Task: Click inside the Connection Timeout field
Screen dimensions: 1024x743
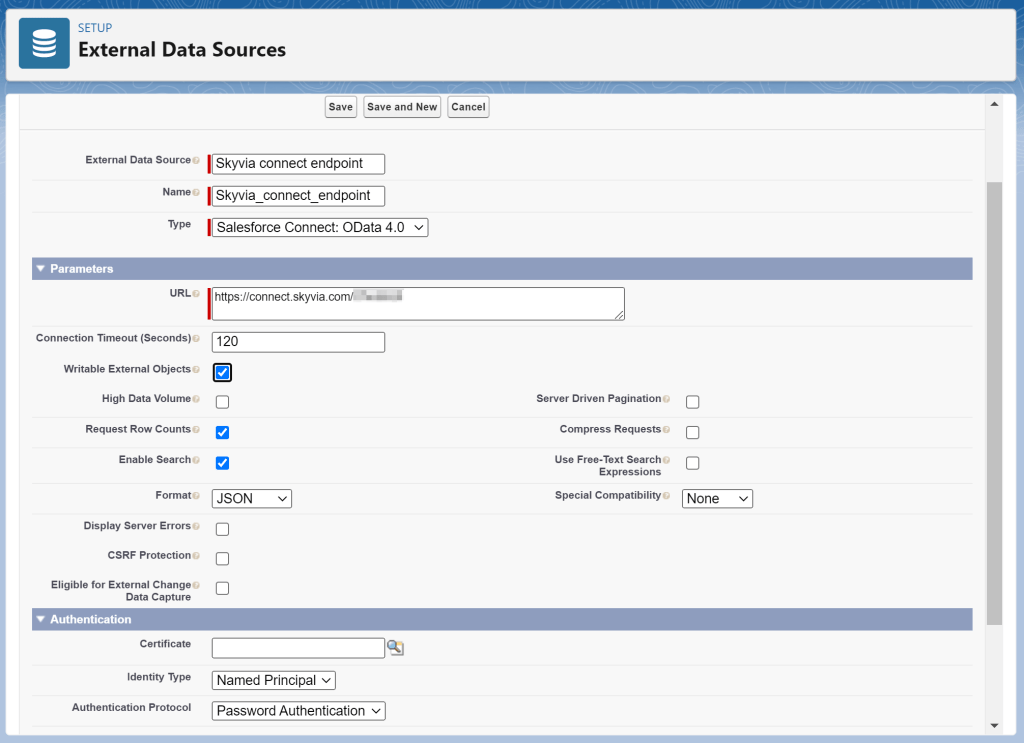Action: pyautogui.click(x=297, y=341)
